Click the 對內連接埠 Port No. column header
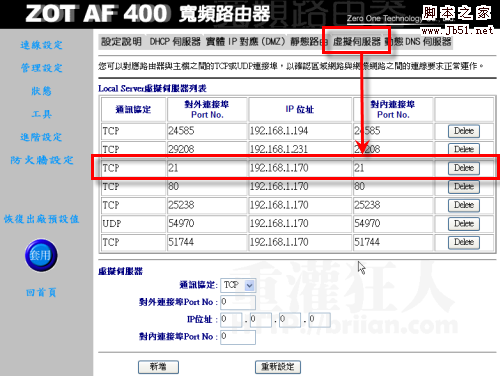This screenshot has width=500, height=376. coord(393,109)
